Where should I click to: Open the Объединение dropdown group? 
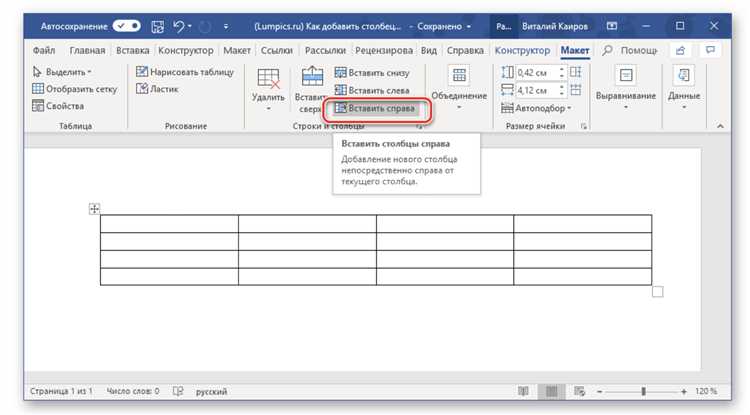click(x=459, y=96)
